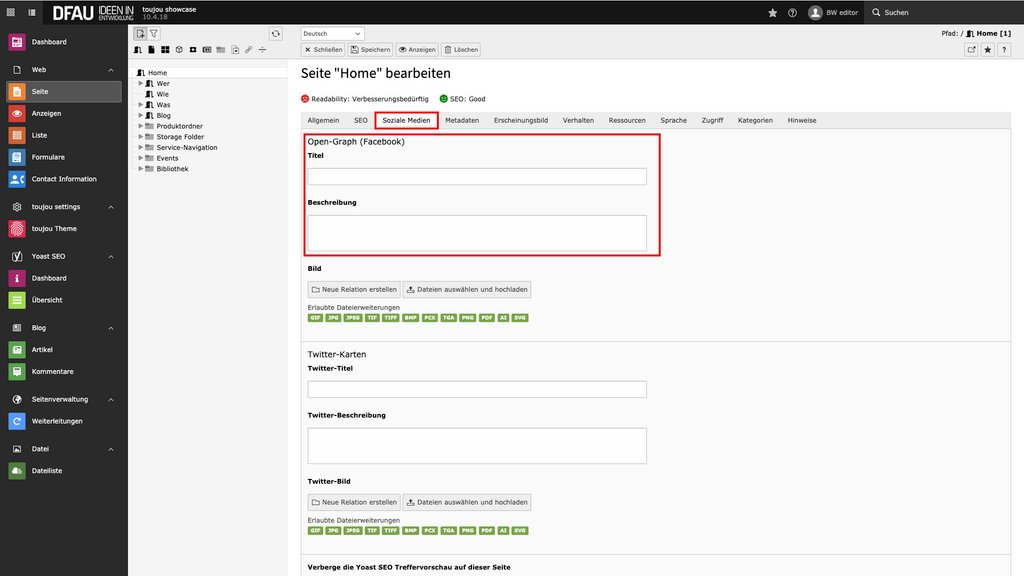Screen dimensions: 1024x576
Task: Switch to the SEO tab
Action: (361, 120)
